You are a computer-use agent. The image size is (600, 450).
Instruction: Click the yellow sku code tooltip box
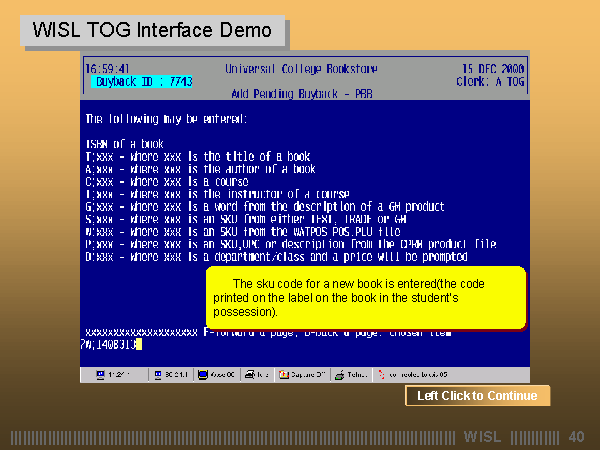point(365,298)
